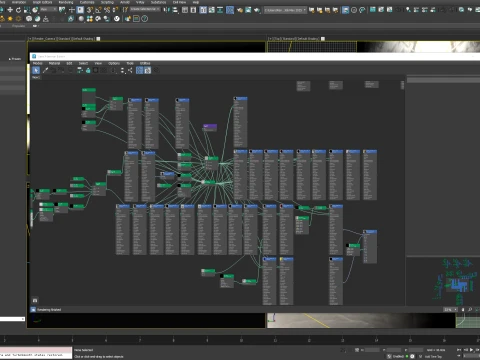Click Put Material to Scene icon
This screenshot has height=360, width=480.
click(53, 70)
